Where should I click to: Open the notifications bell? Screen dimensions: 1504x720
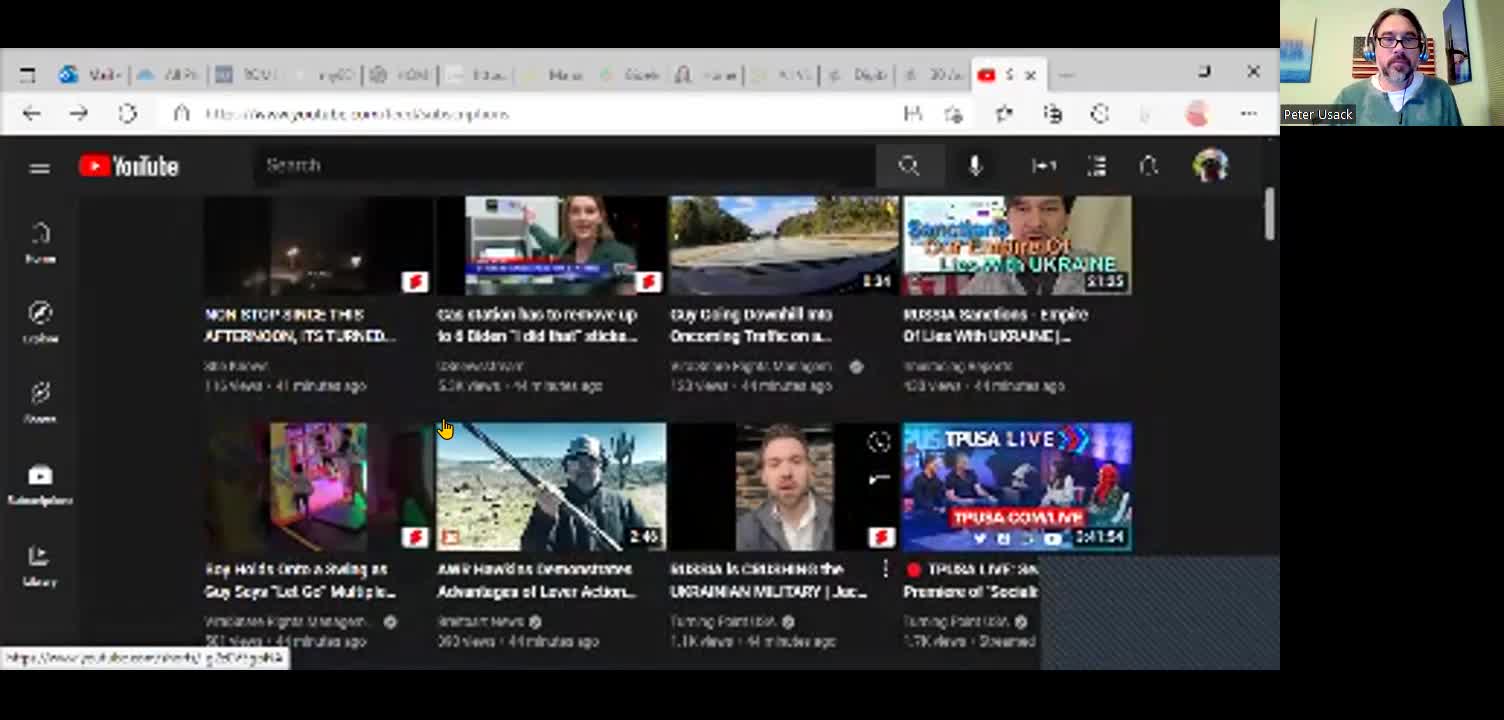(x=1149, y=166)
